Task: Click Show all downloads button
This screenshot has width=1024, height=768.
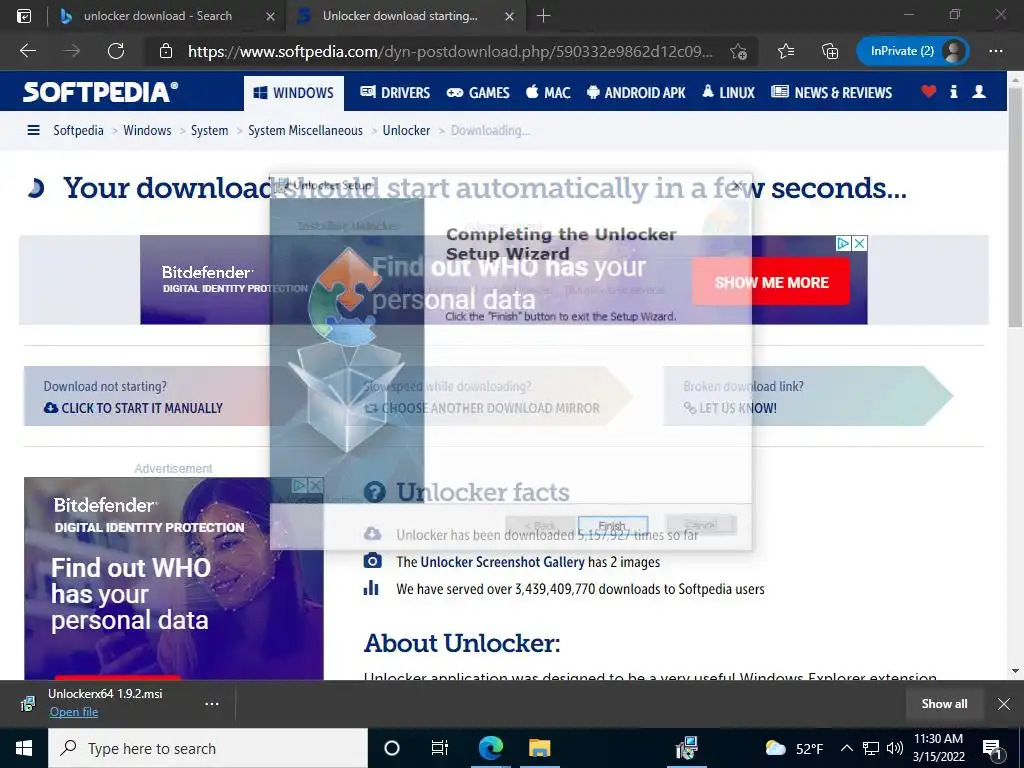Action: [944, 703]
